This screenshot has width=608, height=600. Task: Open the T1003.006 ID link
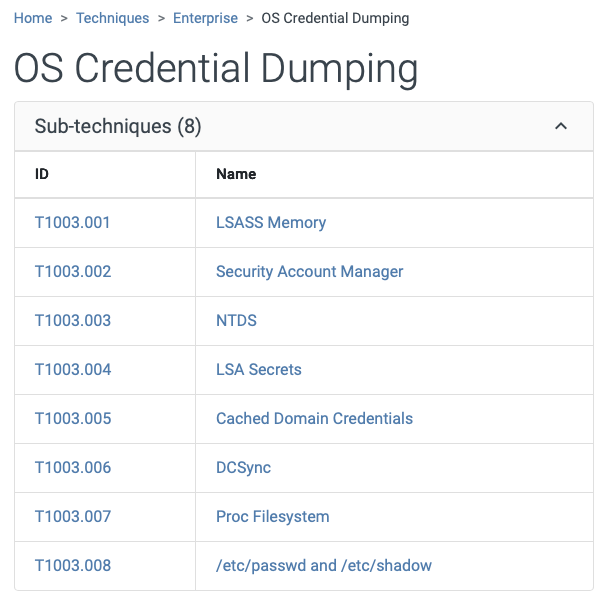pos(73,467)
